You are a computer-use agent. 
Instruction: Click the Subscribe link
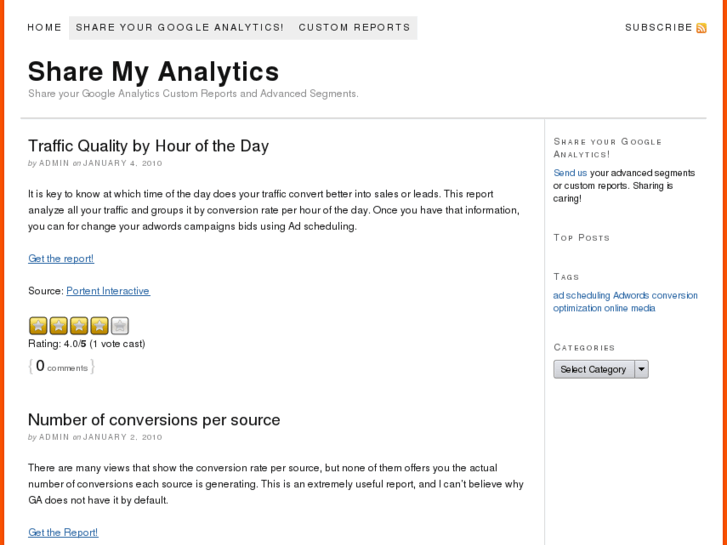coord(658,28)
